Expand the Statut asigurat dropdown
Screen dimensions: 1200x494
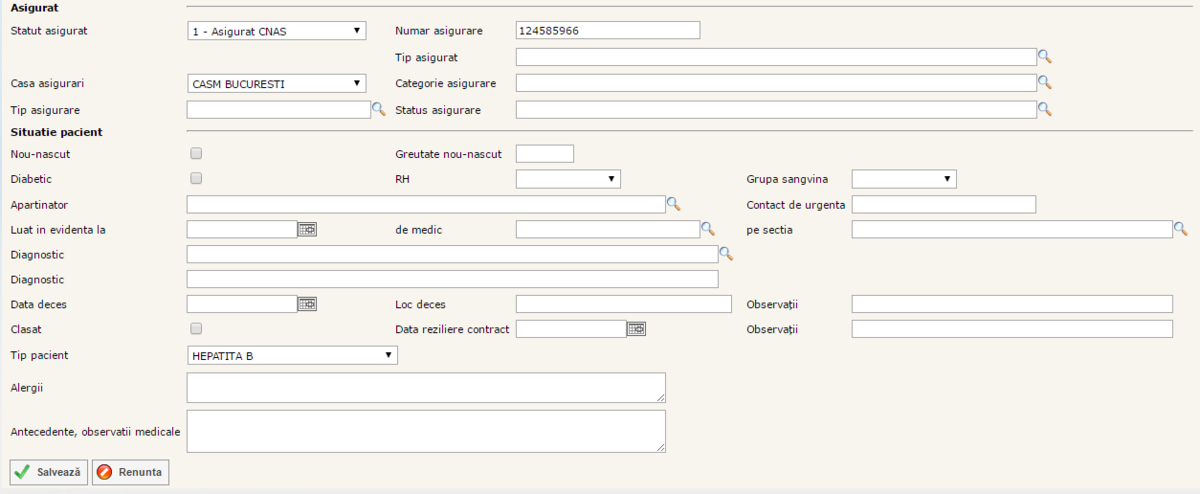click(276, 31)
